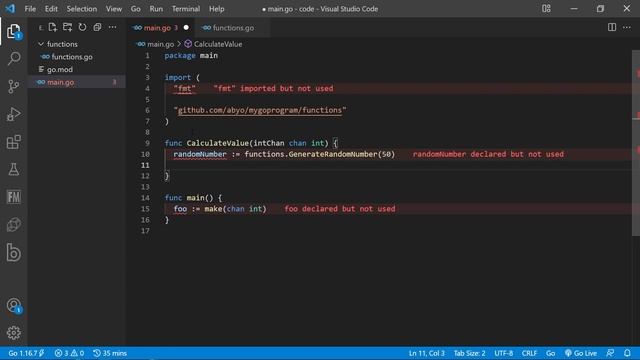Image resolution: width=640 pixels, height=360 pixels.
Task: Click randomNumber variable on line 10
Action: tap(200, 154)
